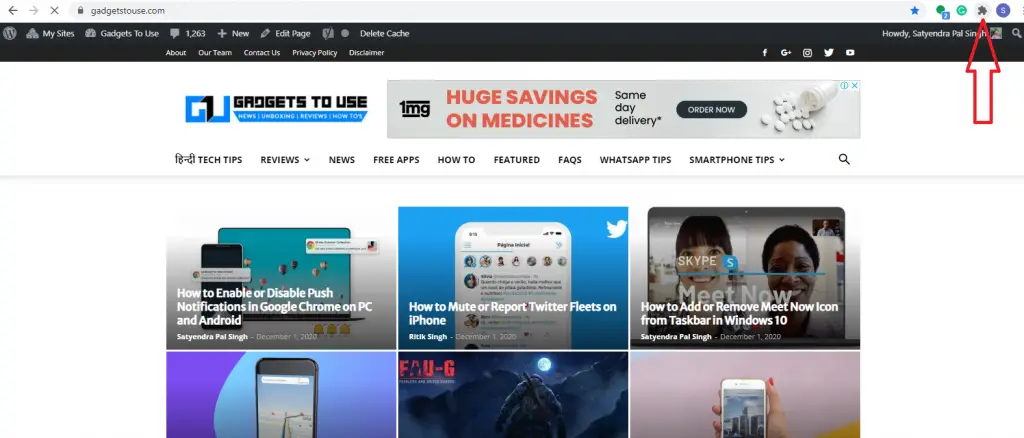Open the Extensions puzzle-piece menu

coord(982,10)
